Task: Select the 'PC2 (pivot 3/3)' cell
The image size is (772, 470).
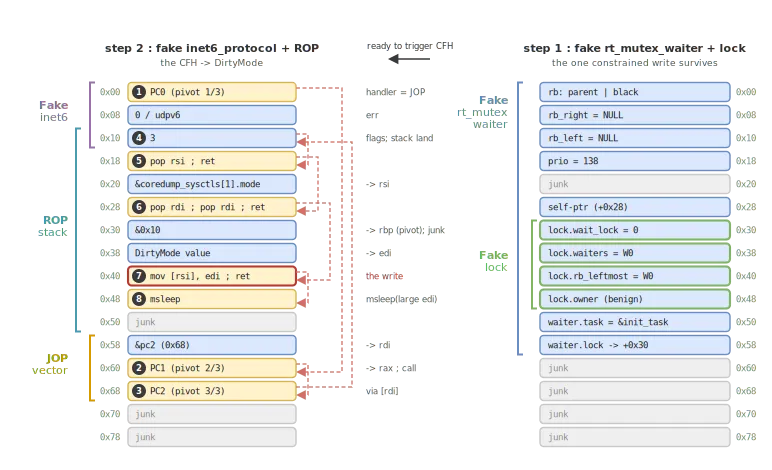Action: (x=212, y=391)
